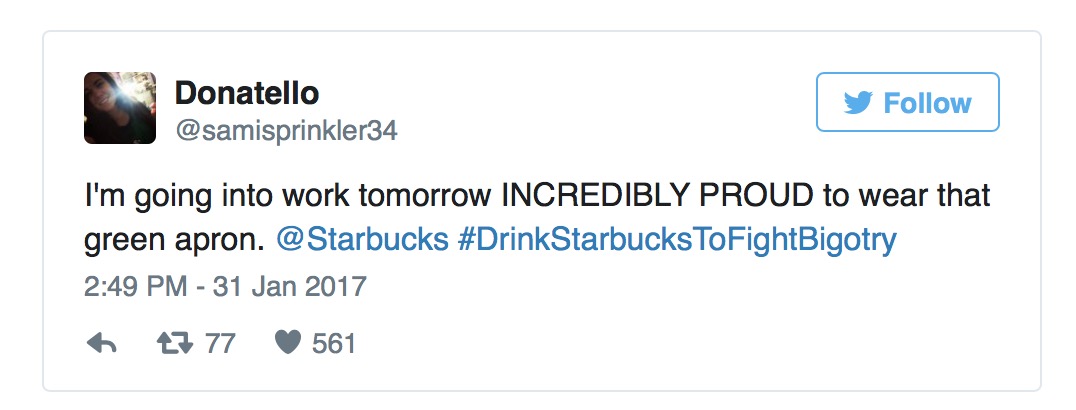Click the like count 561
The width and height of the screenshot is (1076, 410).
coord(334,345)
